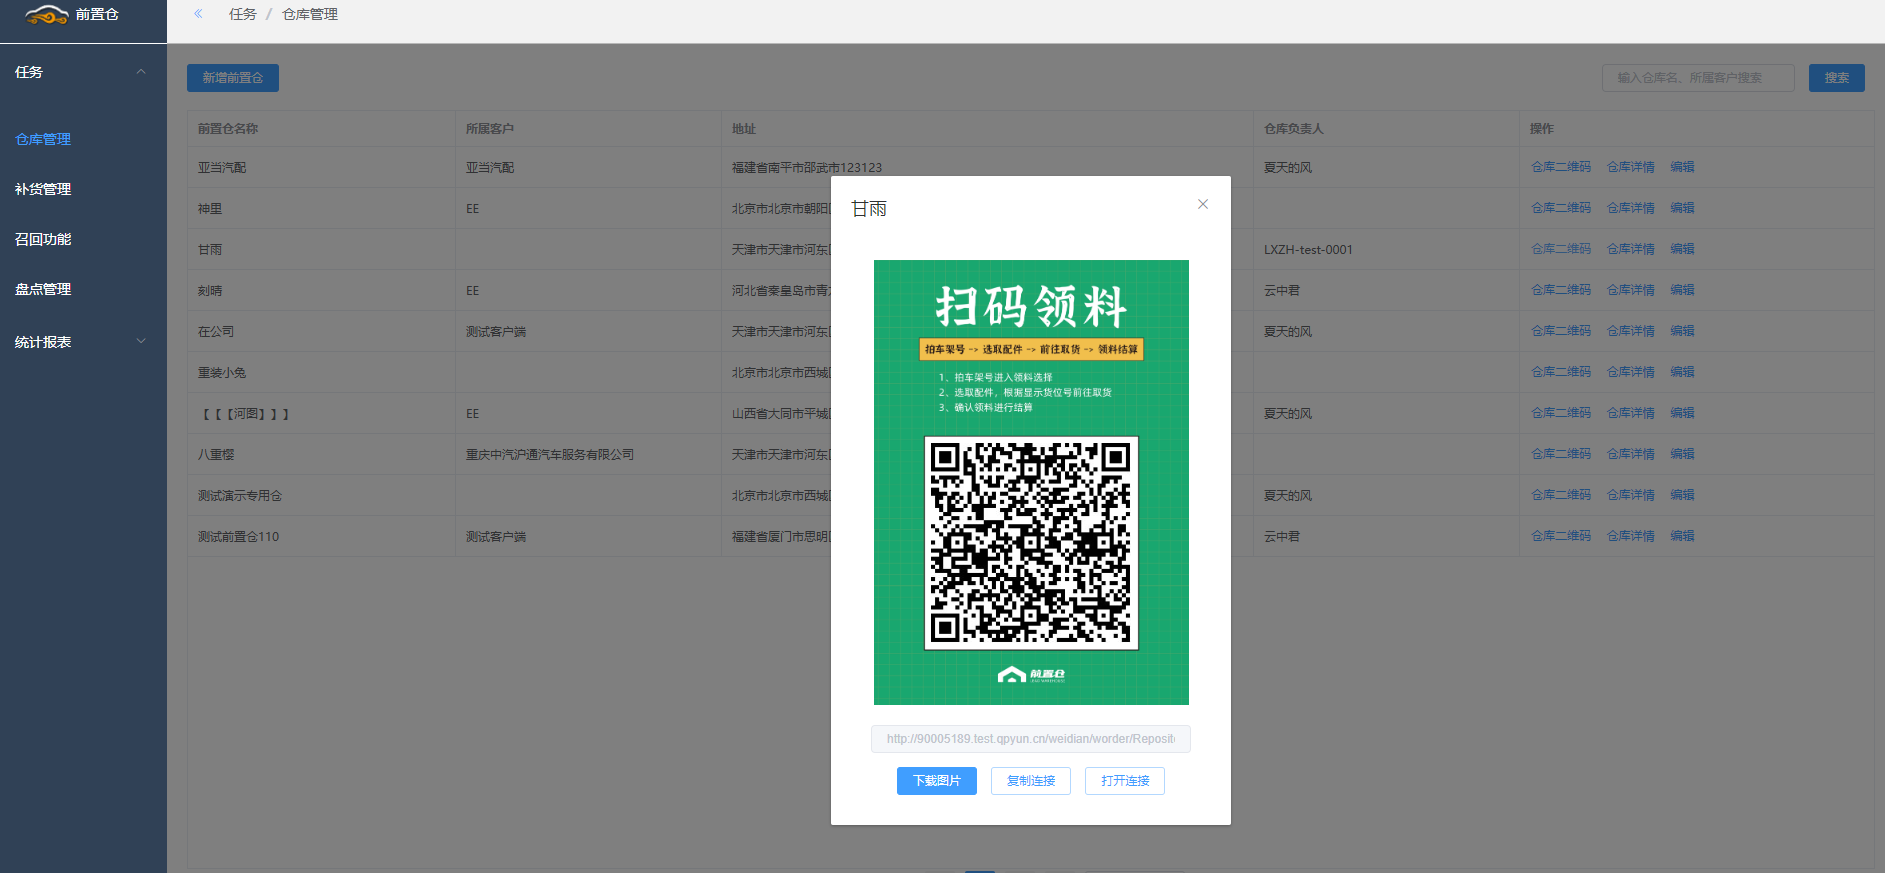Click the 亚当汽配 warehouse name cell
This screenshot has height=873, width=1885.
coord(222,168)
